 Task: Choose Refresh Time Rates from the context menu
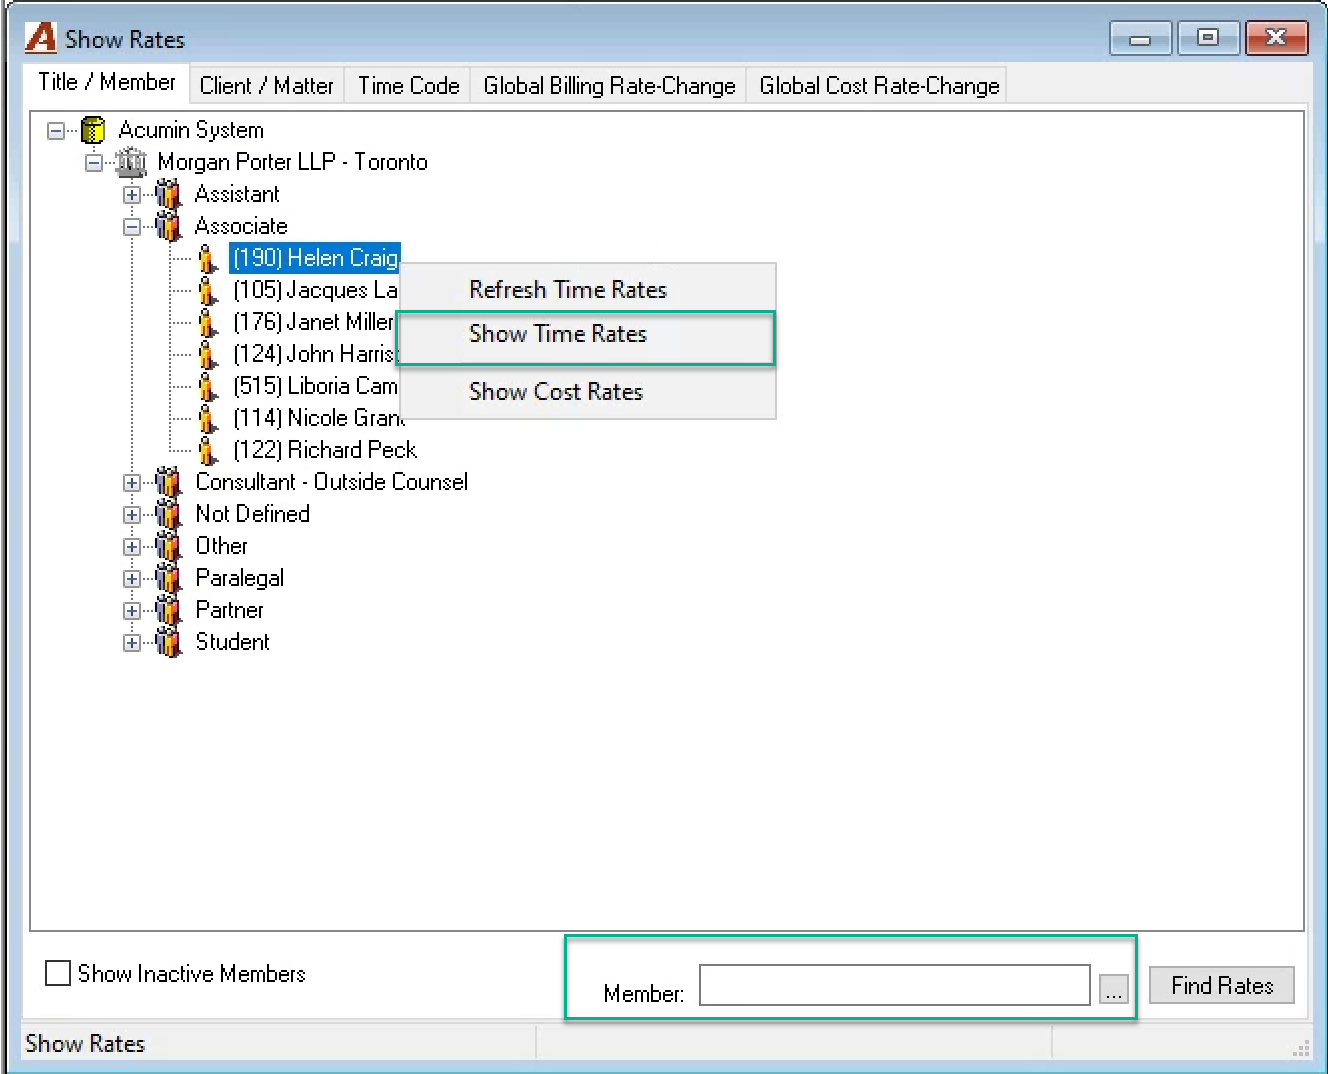[587, 290]
